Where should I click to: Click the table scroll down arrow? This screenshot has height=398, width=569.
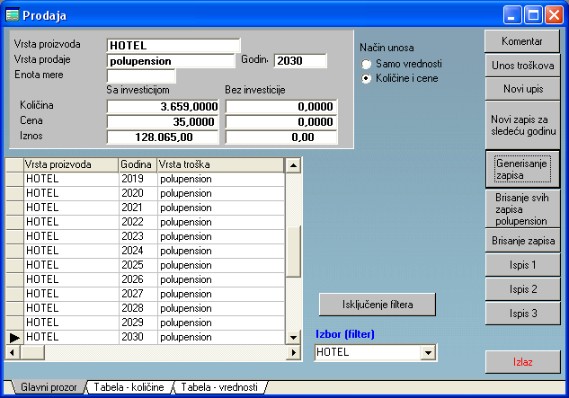point(293,337)
